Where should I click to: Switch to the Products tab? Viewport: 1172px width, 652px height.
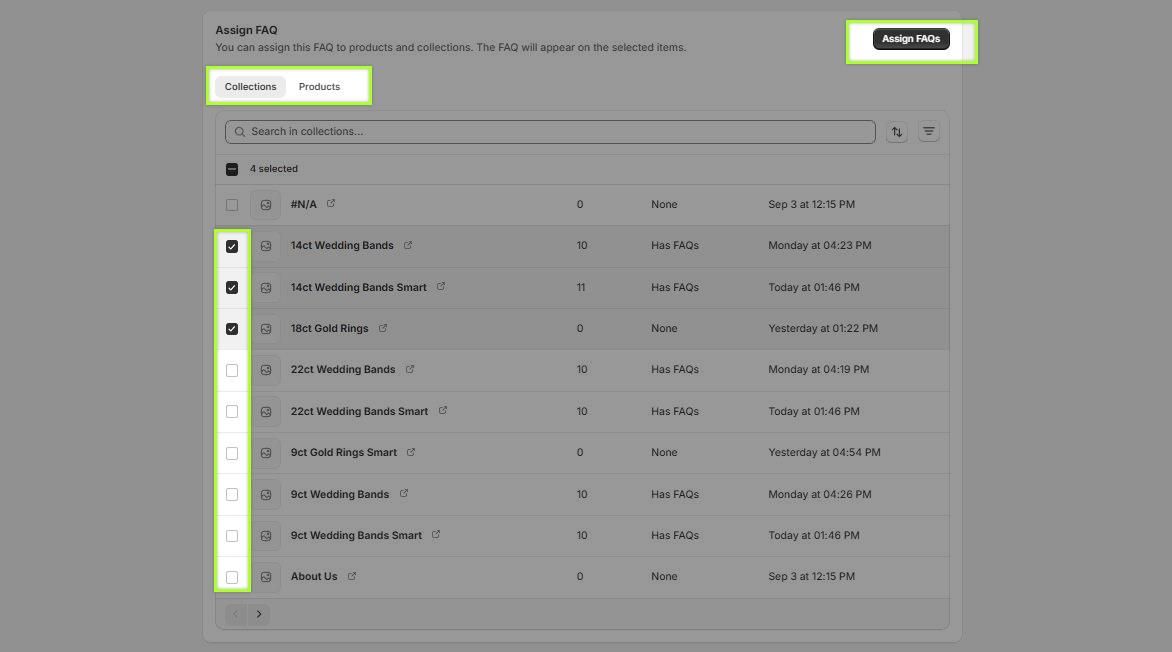pyautogui.click(x=319, y=87)
